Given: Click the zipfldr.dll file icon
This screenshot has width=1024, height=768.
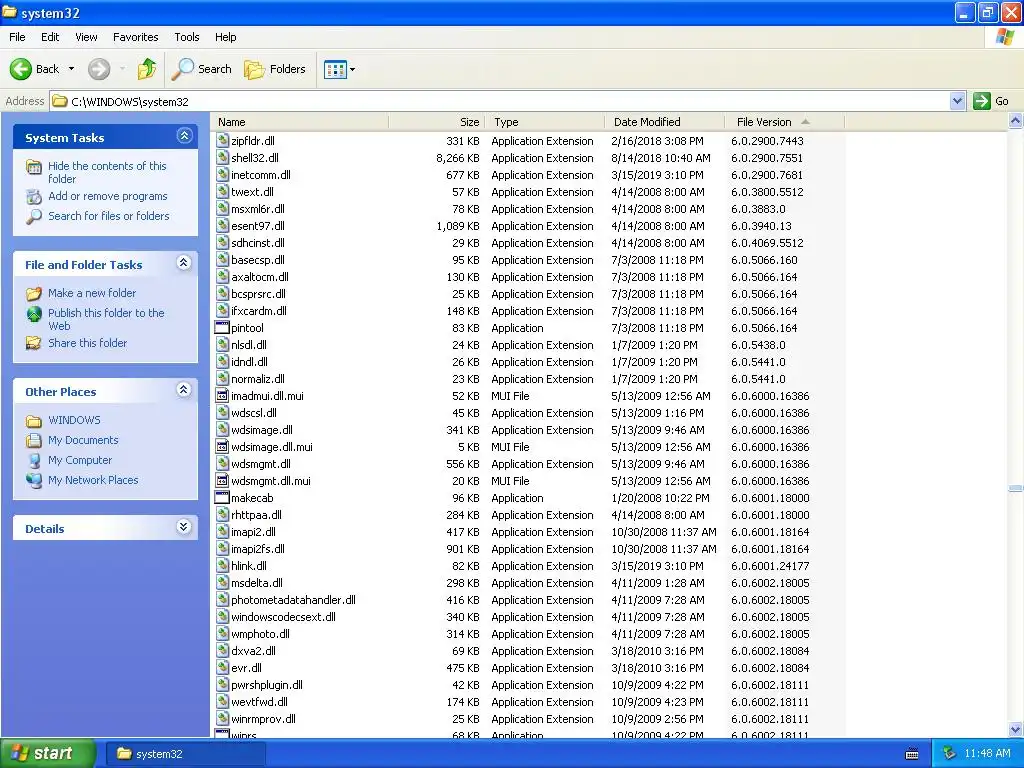Looking at the screenshot, I should pyautogui.click(x=222, y=140).
